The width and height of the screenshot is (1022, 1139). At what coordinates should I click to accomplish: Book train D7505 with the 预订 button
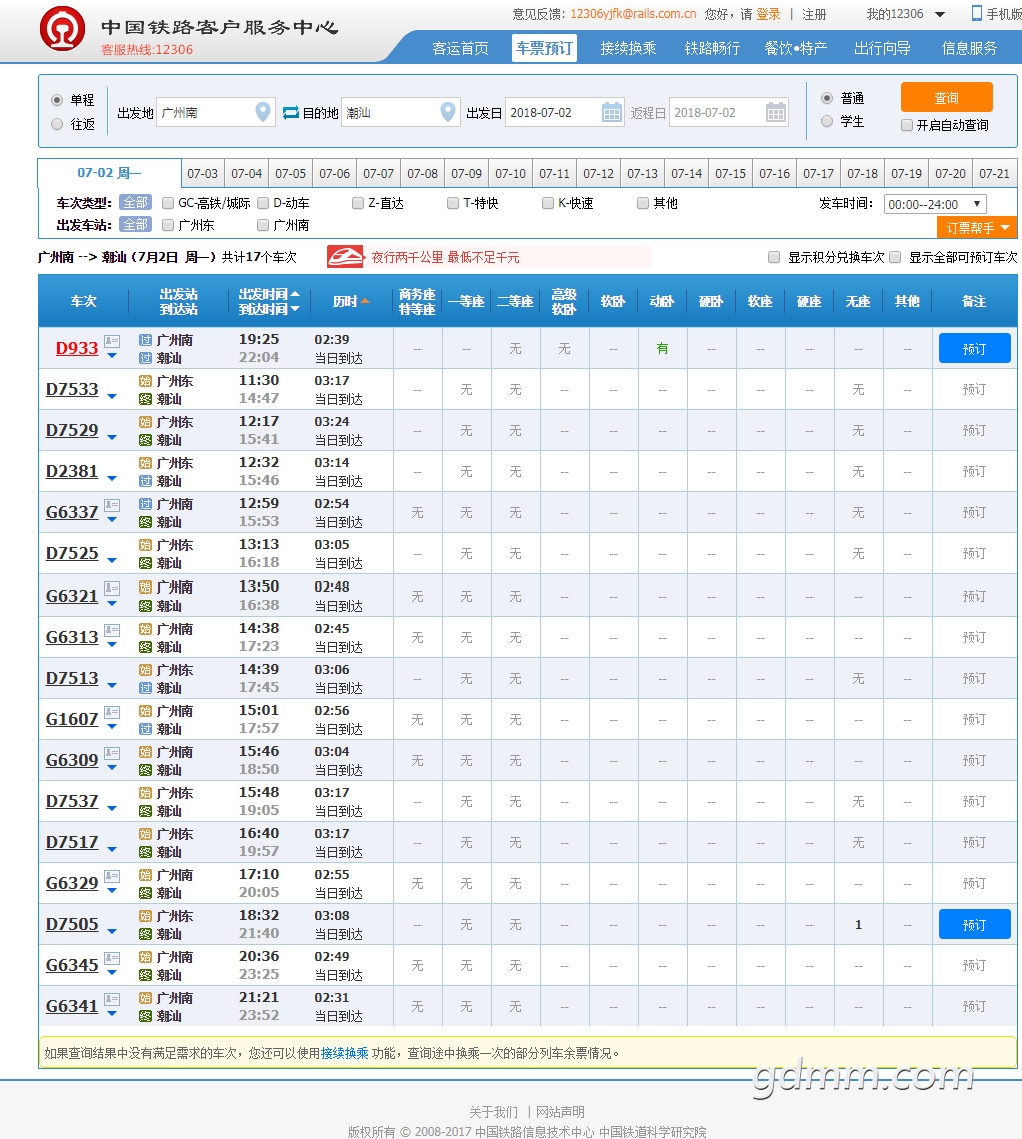[974, 925]
